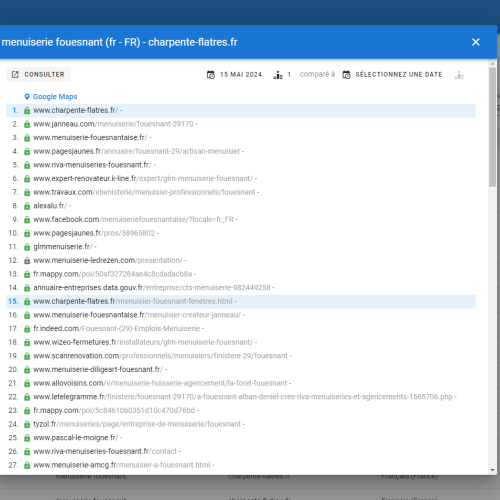Open the fr.indeed.com Emplois-Menuiserie result
This screenshot has width=500, height=500.
(116, 329)
